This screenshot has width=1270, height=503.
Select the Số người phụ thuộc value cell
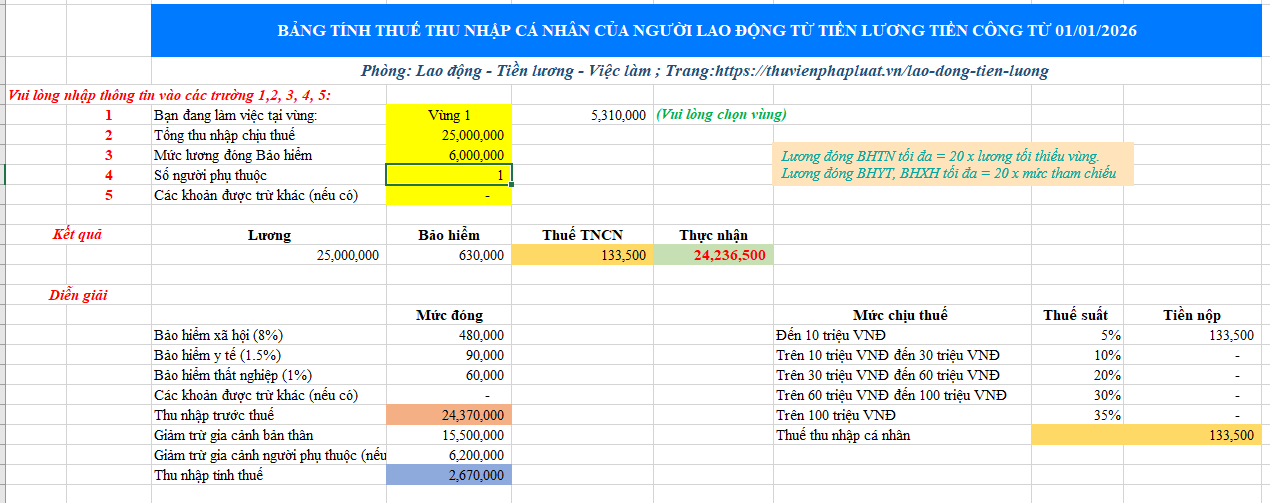click(448, 175)
